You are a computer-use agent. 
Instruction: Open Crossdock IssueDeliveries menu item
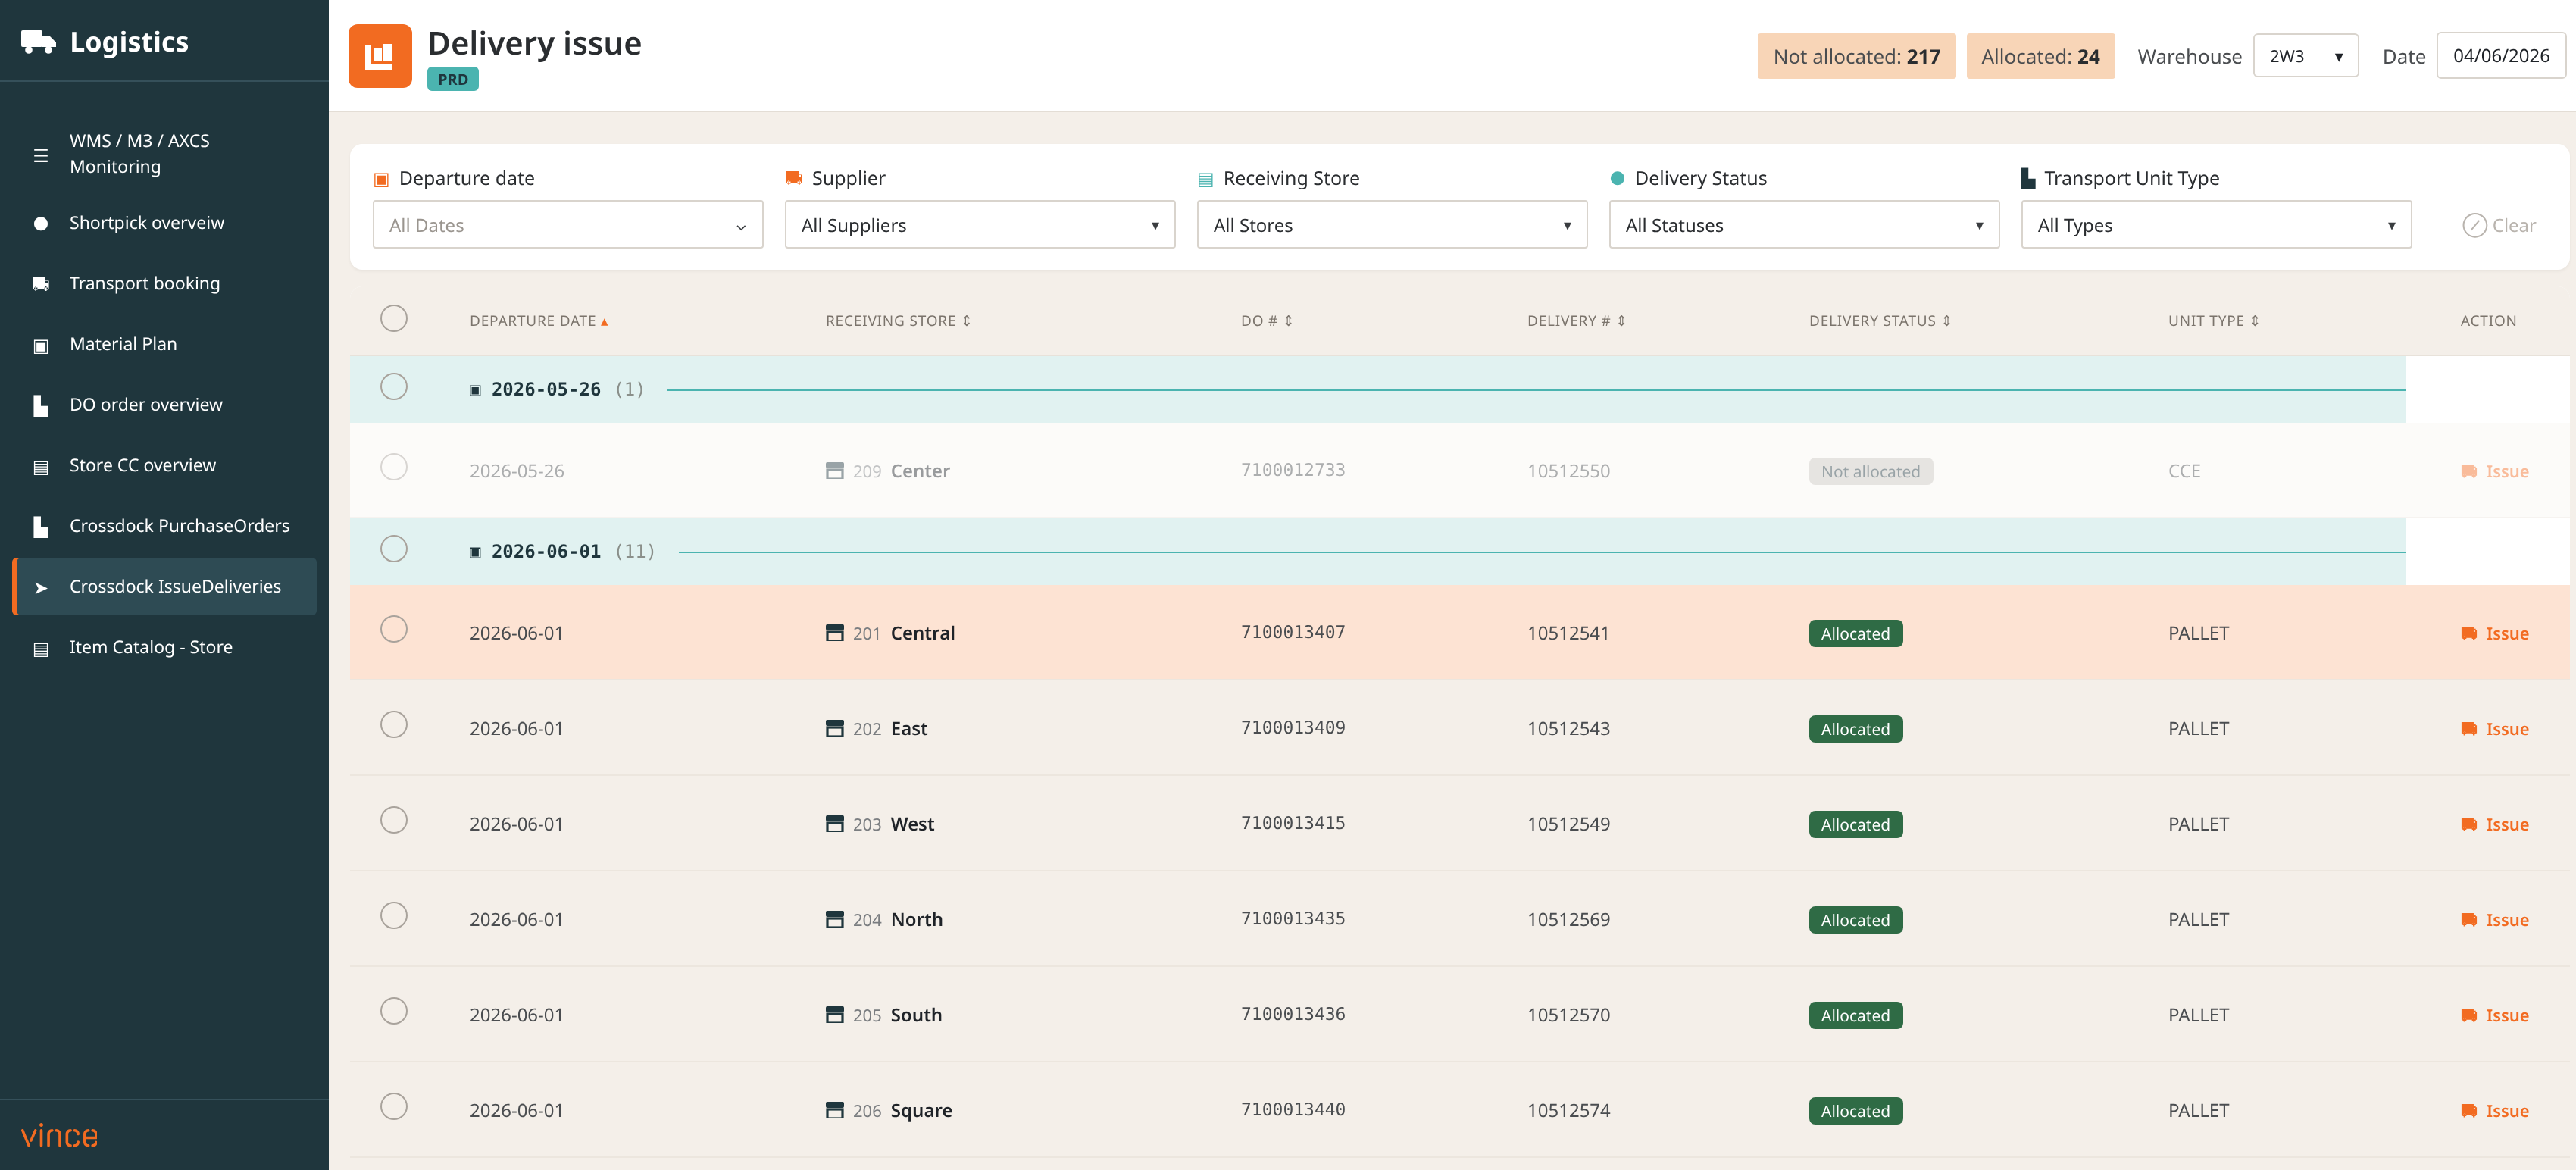click(164, 587)
